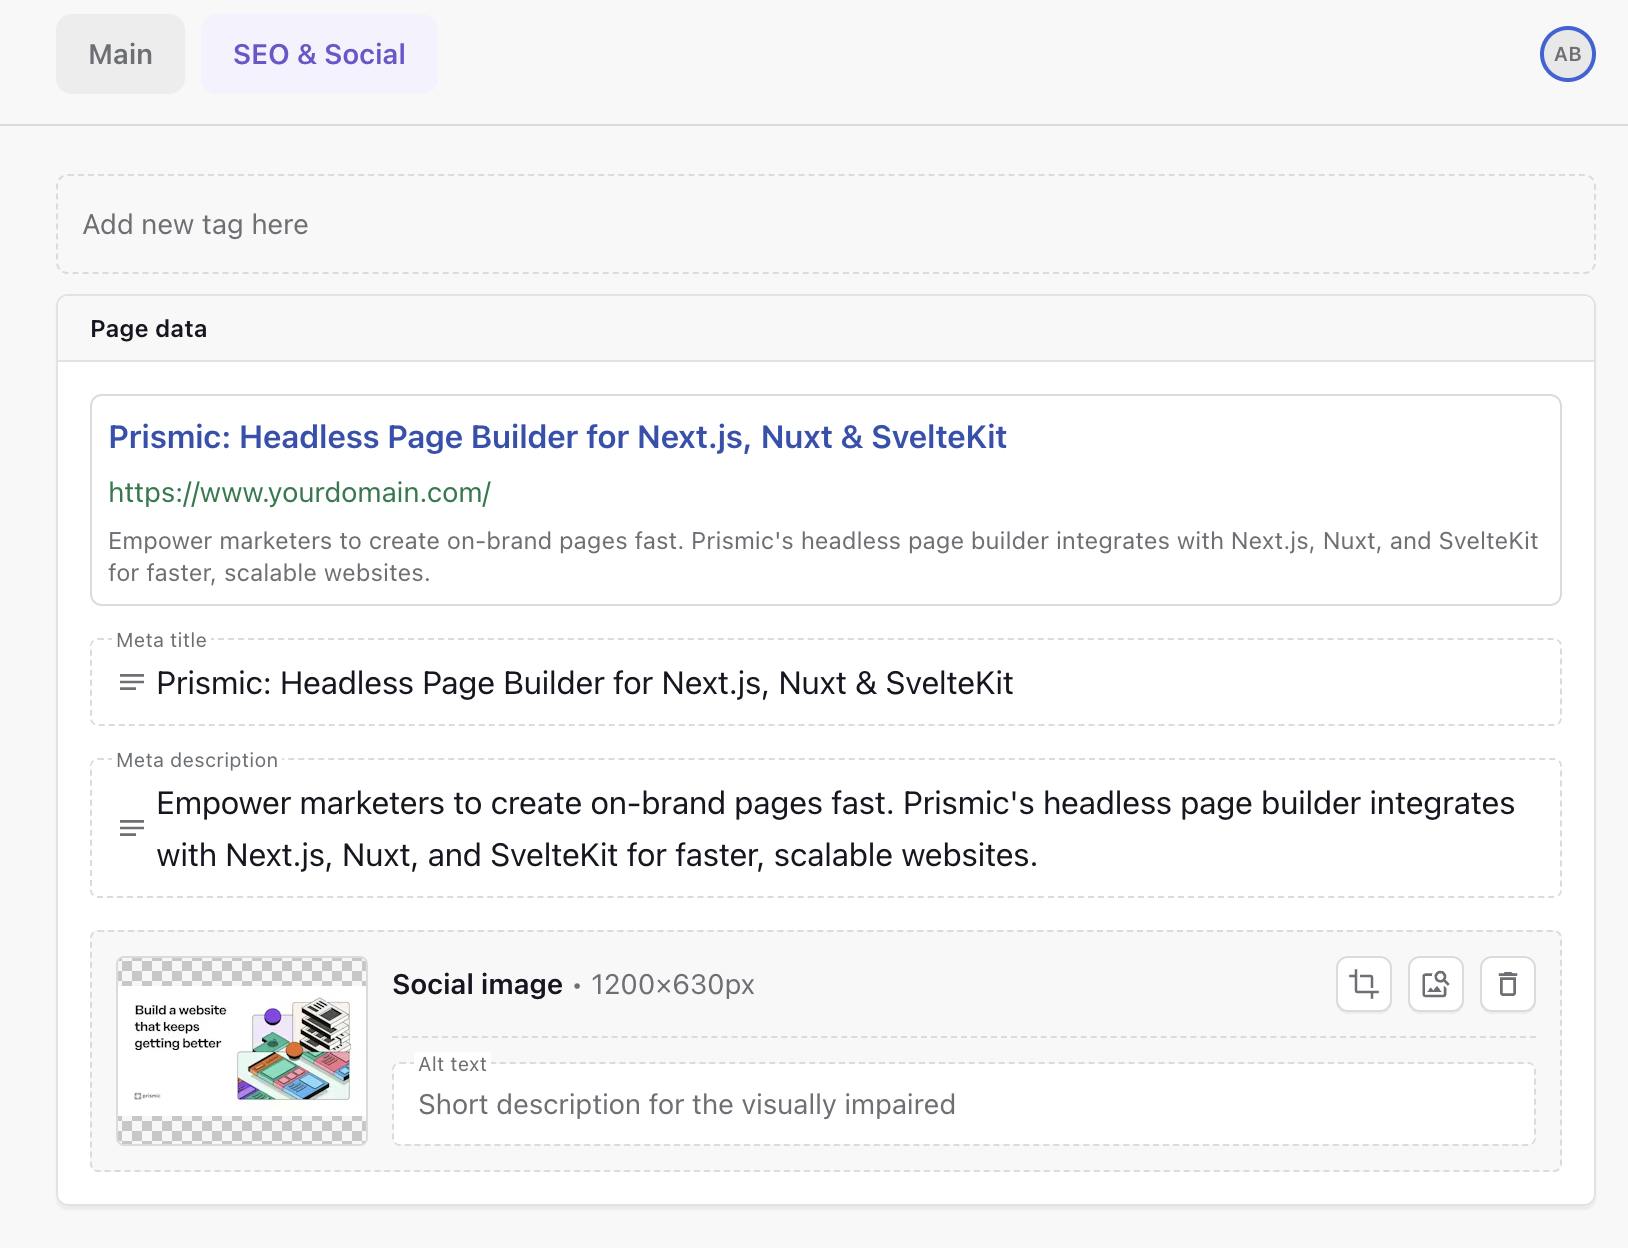Click the Social image section label
This screenshot has height=1248, width=1628.
[x=478, y=984]
